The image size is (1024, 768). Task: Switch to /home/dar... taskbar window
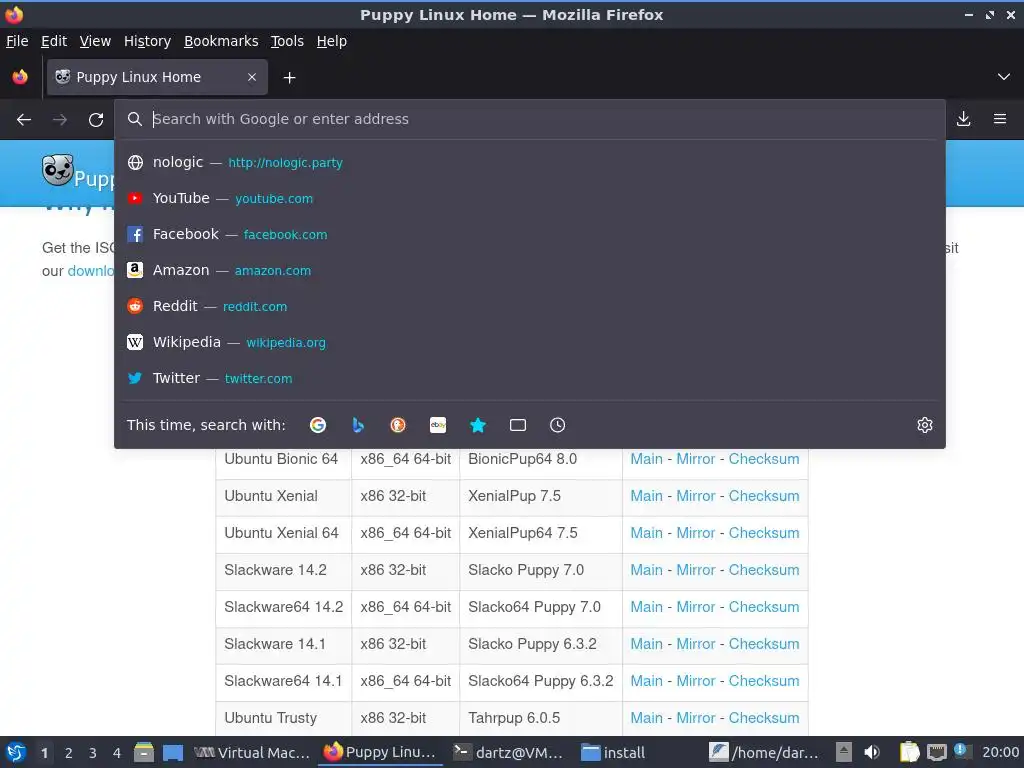tap(764, 753)
